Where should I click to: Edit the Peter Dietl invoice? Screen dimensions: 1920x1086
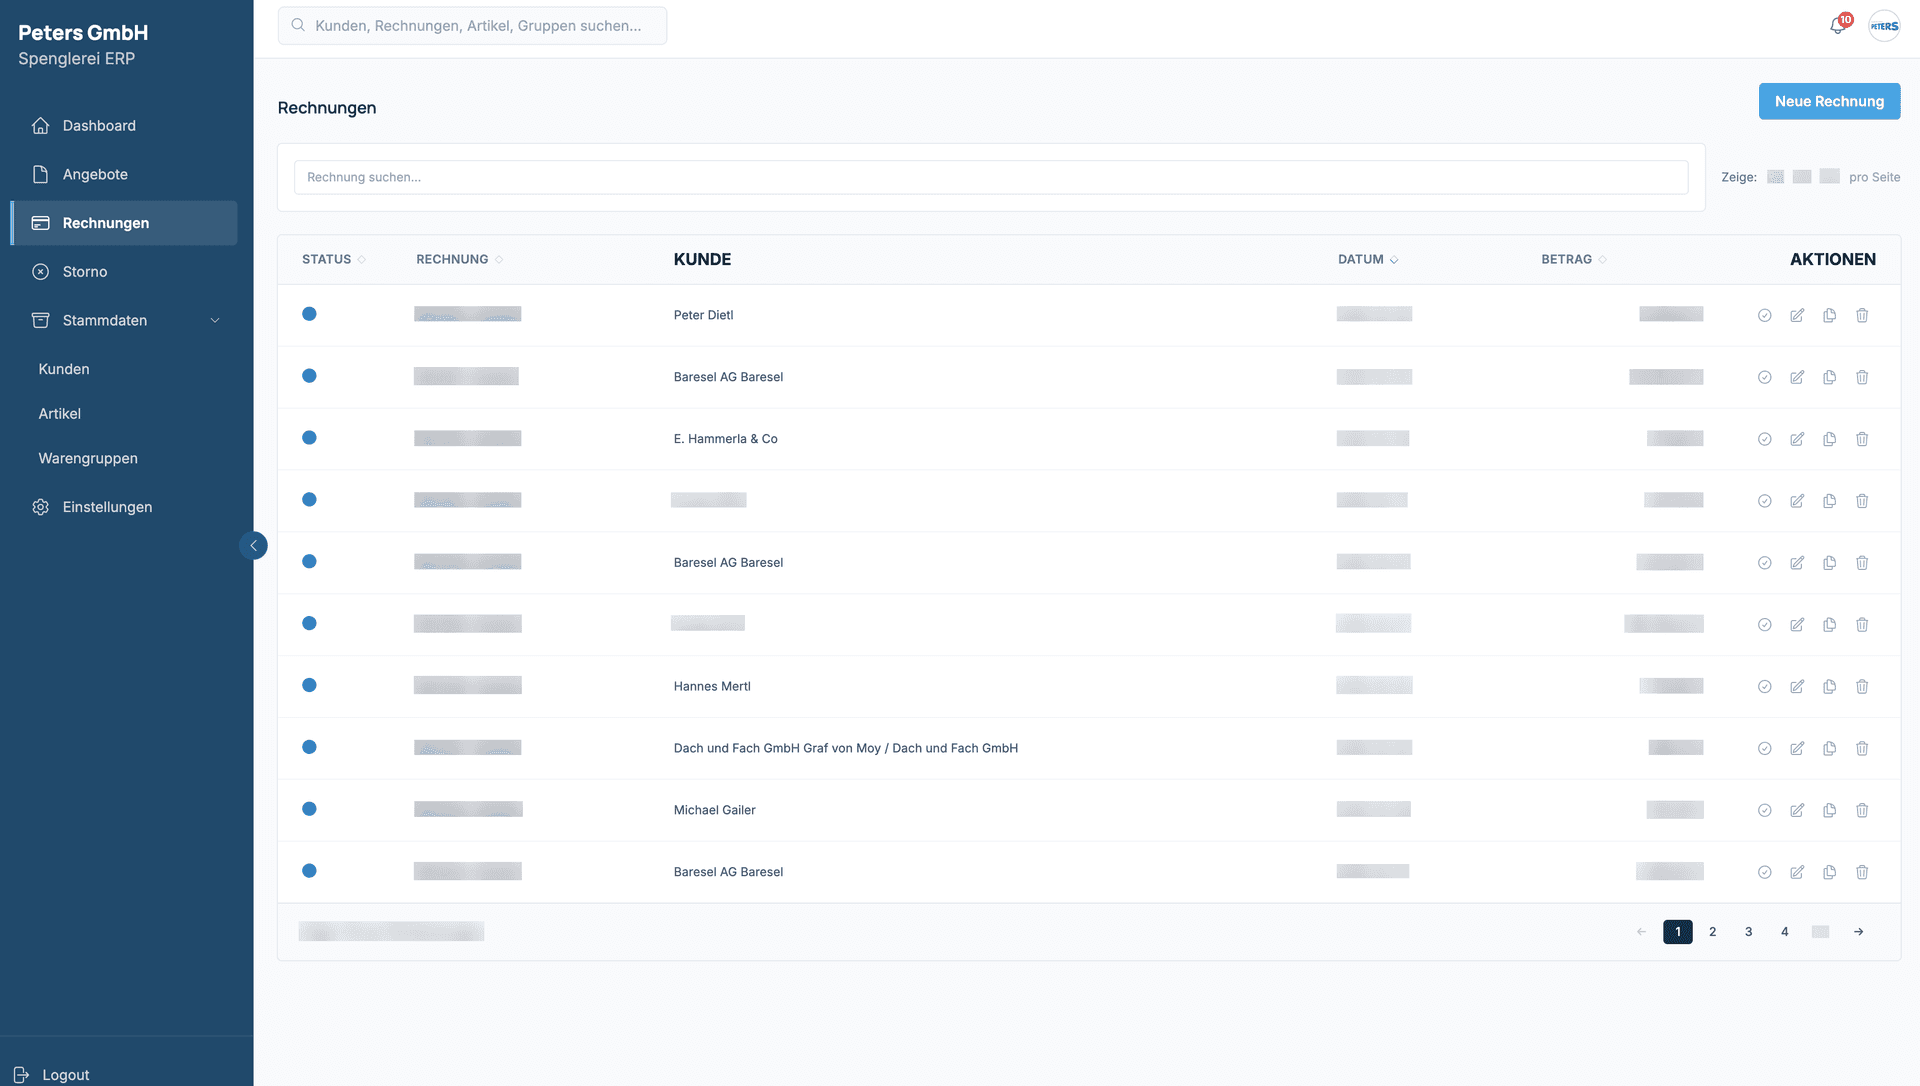(1797, 315)
